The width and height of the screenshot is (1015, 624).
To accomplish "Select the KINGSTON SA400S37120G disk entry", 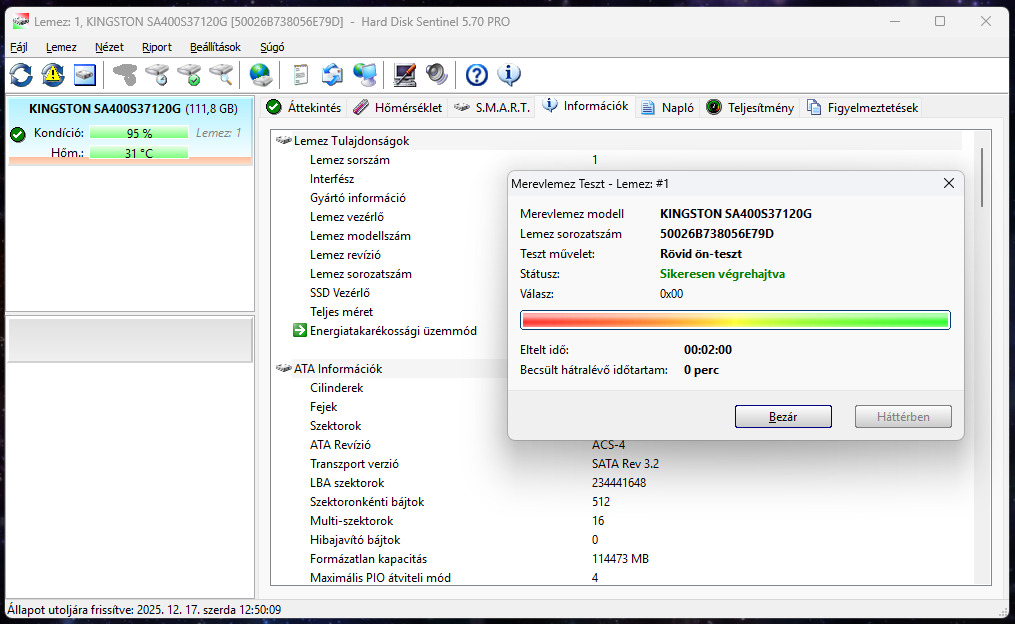I will 129,131.
